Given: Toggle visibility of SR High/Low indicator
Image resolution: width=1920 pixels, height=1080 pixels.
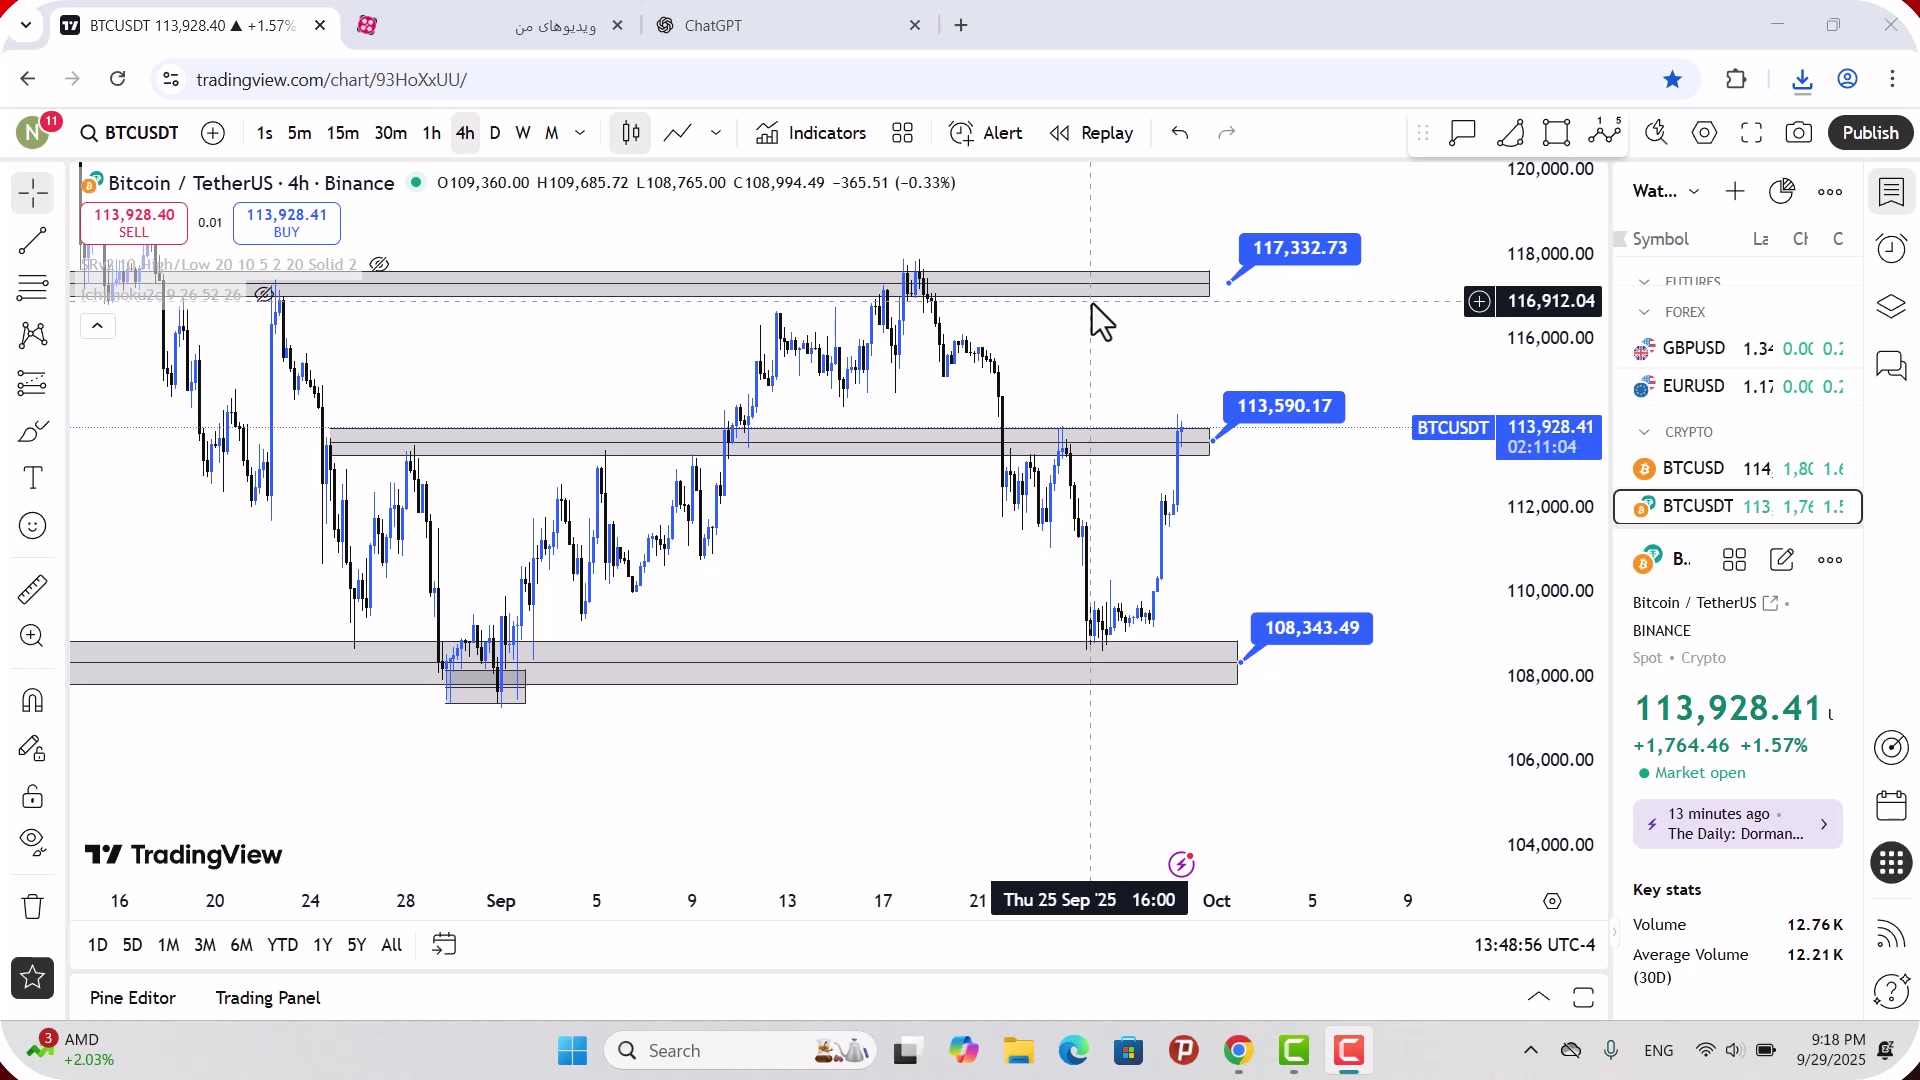Looking at the screenshot, I should coord(379,265).
